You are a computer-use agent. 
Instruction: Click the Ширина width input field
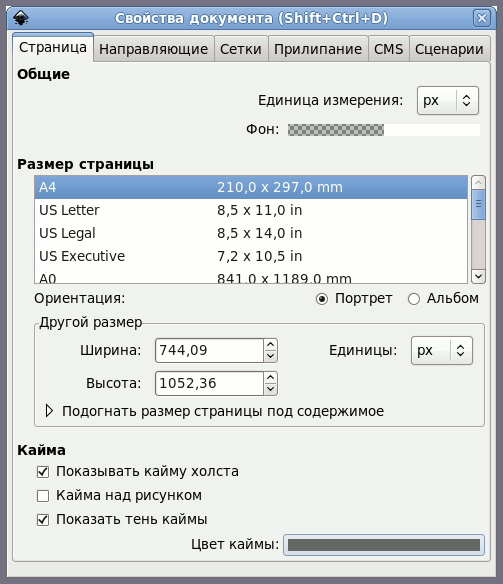coord(209,350)
